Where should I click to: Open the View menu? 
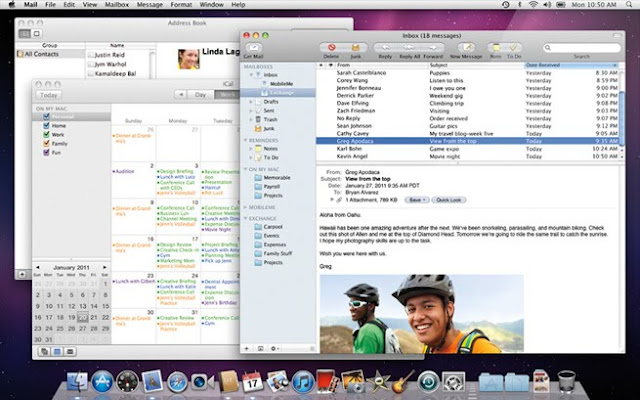tap(90, 4)
